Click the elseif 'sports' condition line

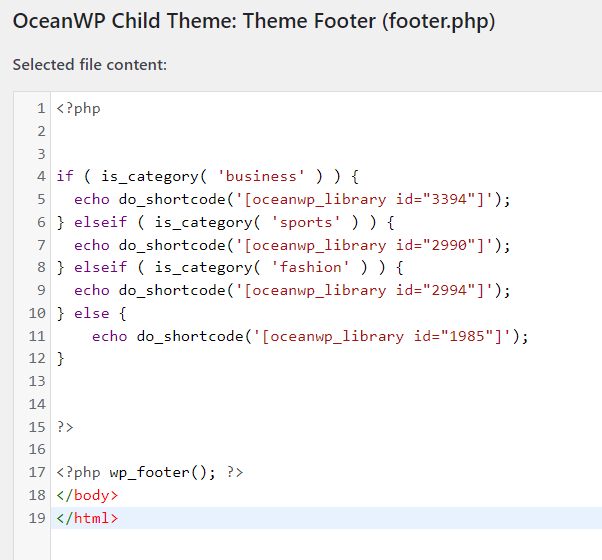[225, 222]
